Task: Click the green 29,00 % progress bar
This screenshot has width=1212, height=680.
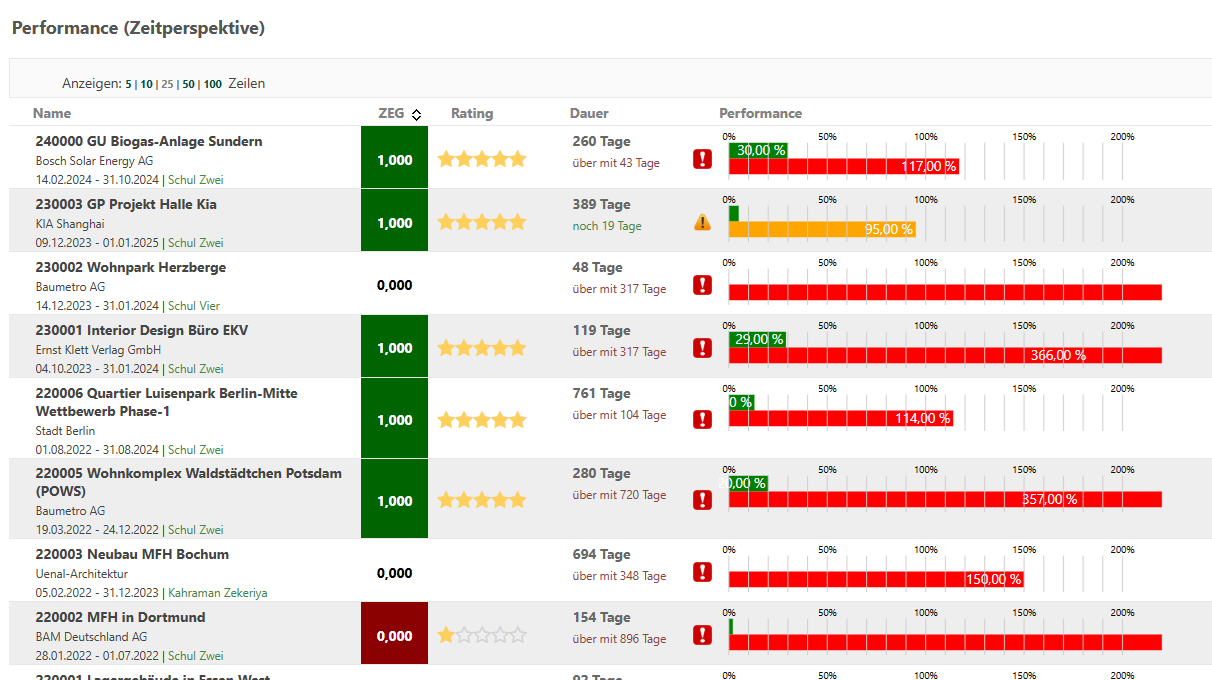Action: [x=757, y=339]
